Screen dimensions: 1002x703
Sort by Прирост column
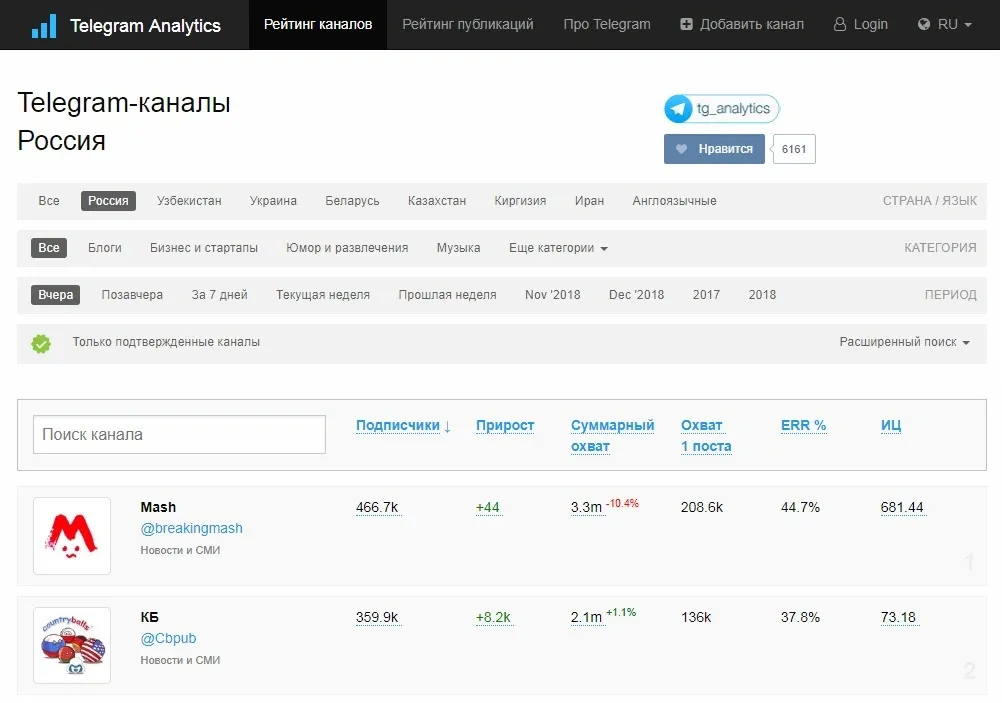point(505,426)
